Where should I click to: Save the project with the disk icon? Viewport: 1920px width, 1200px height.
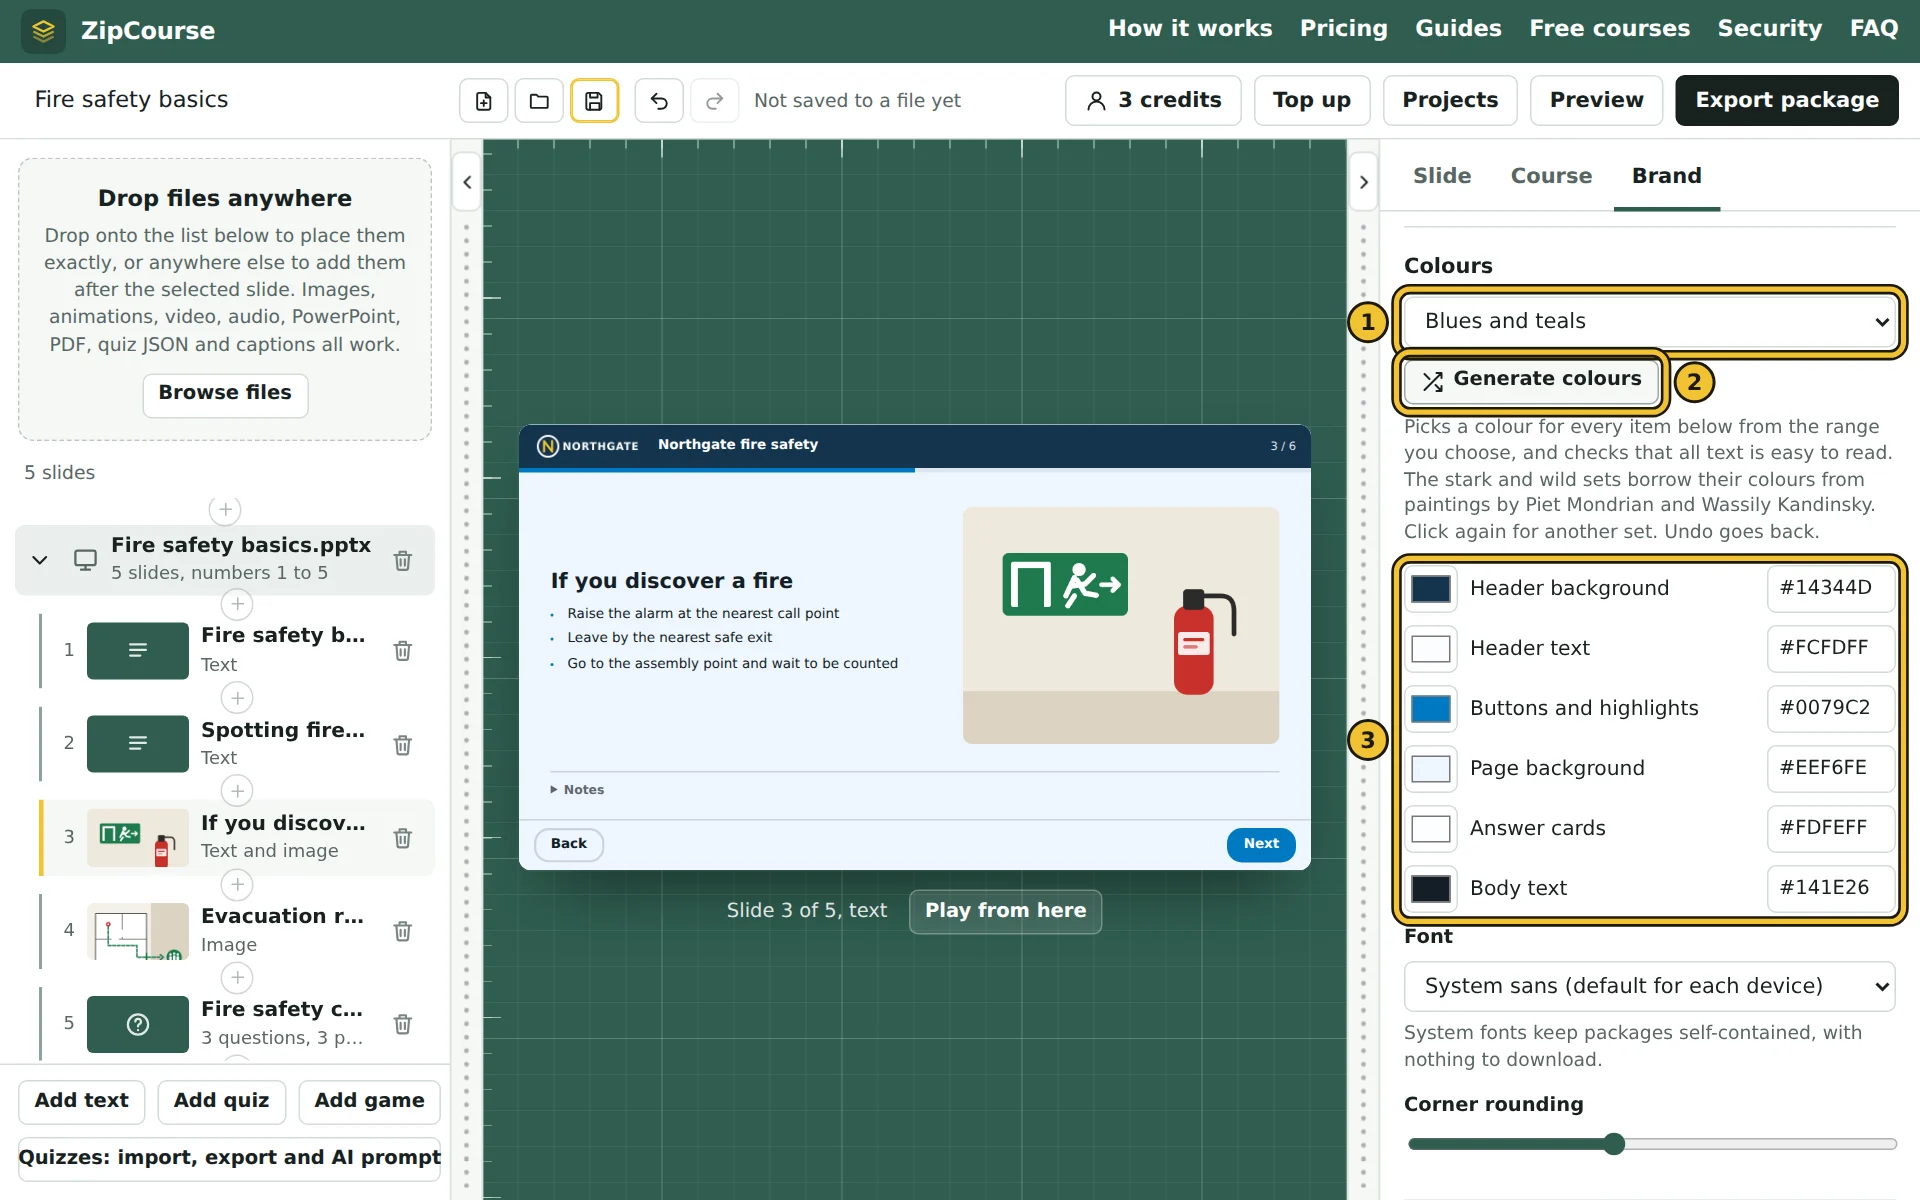(594, 100)
